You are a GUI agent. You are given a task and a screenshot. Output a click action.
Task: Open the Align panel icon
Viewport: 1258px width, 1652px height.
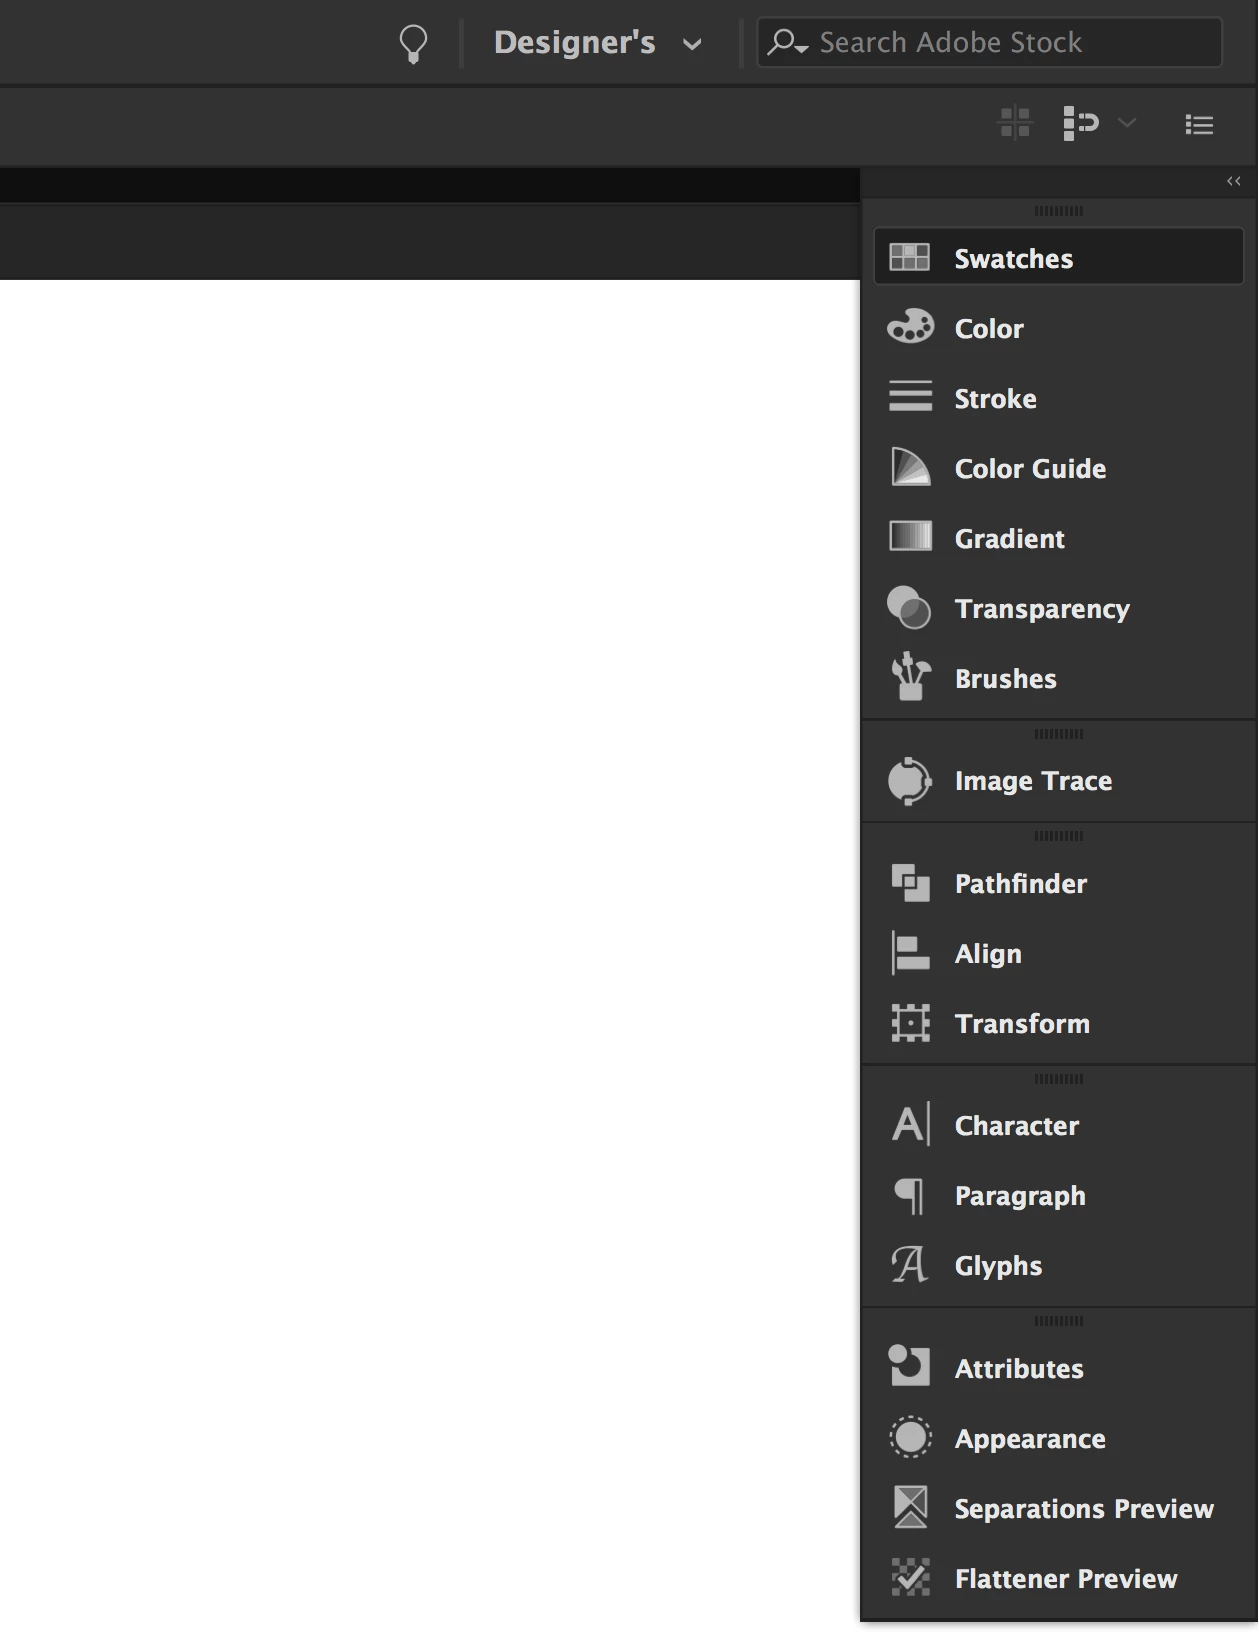point(910,953)
